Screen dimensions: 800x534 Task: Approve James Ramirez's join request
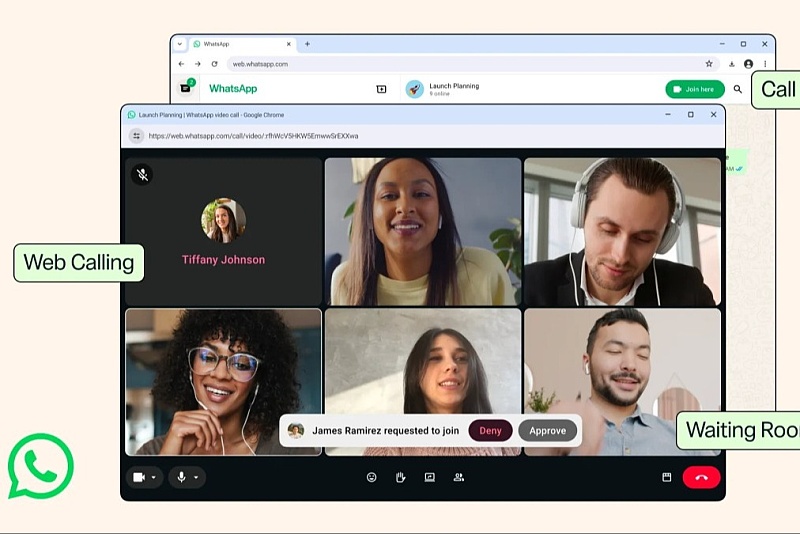click(547, 431)
